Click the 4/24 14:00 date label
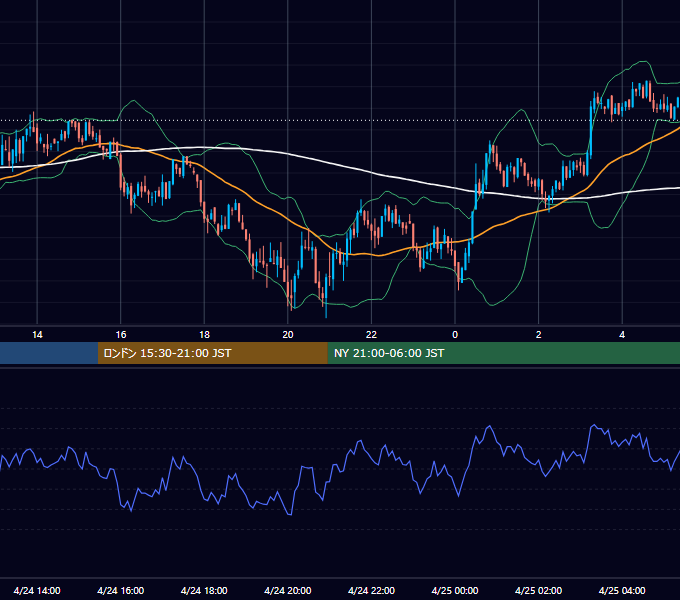Image resolution: width=680 pixels, height=600 pixels. (37, 590)
